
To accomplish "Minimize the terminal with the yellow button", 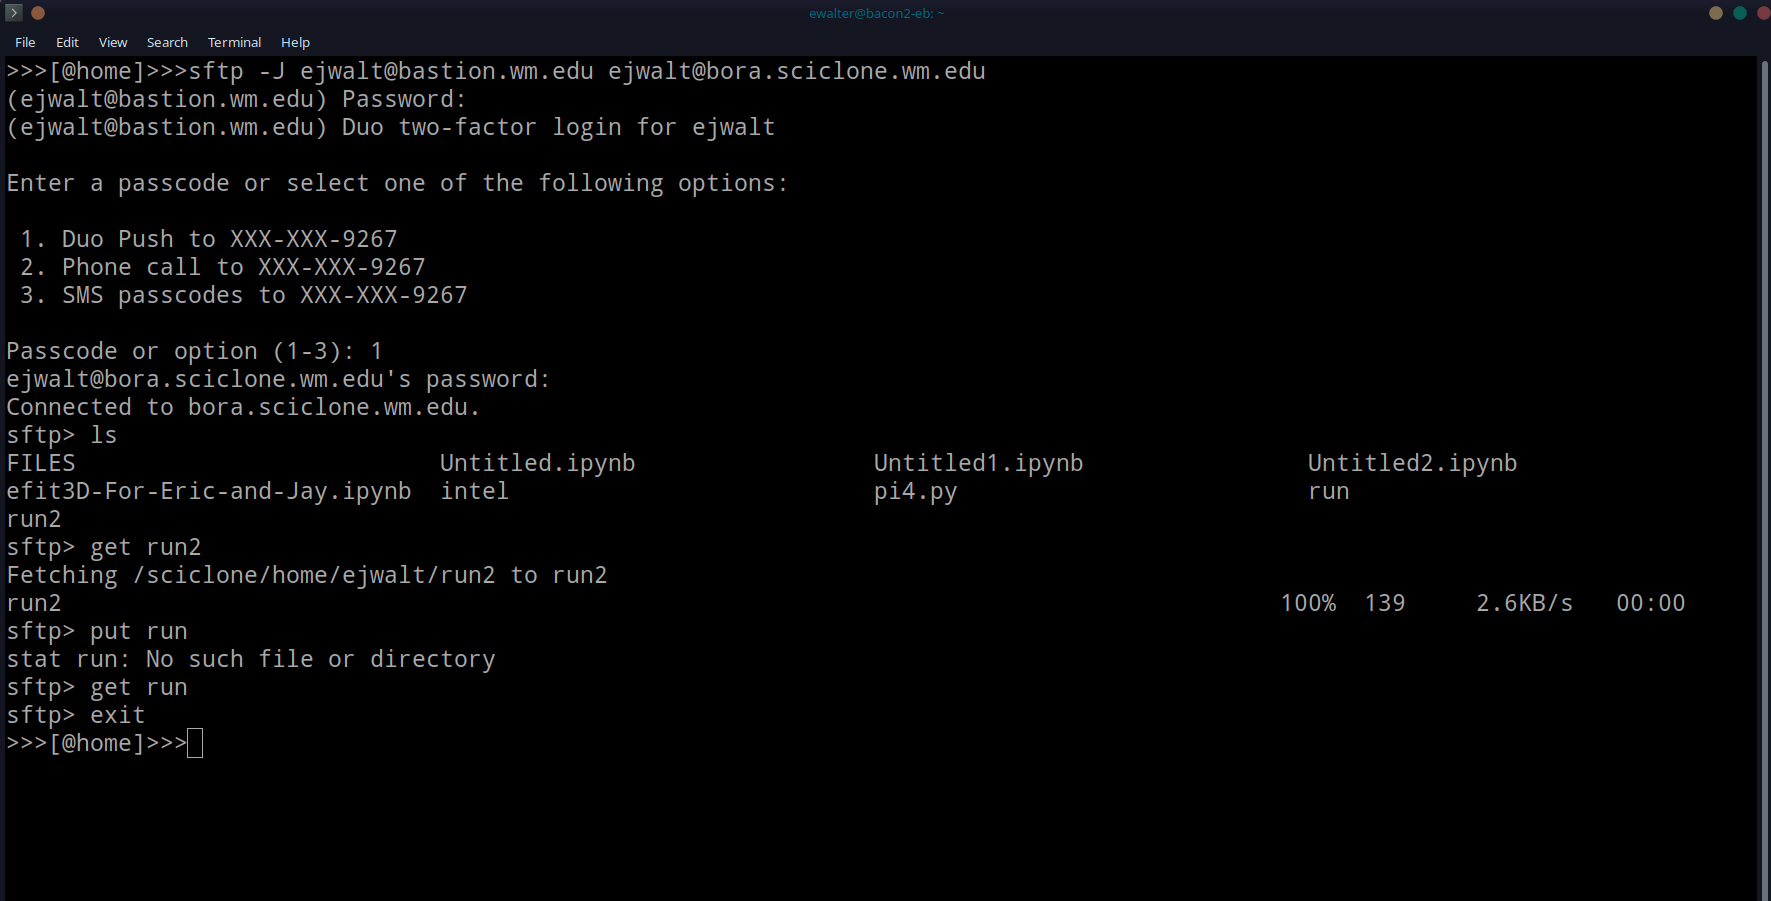I will (1716, 13).
